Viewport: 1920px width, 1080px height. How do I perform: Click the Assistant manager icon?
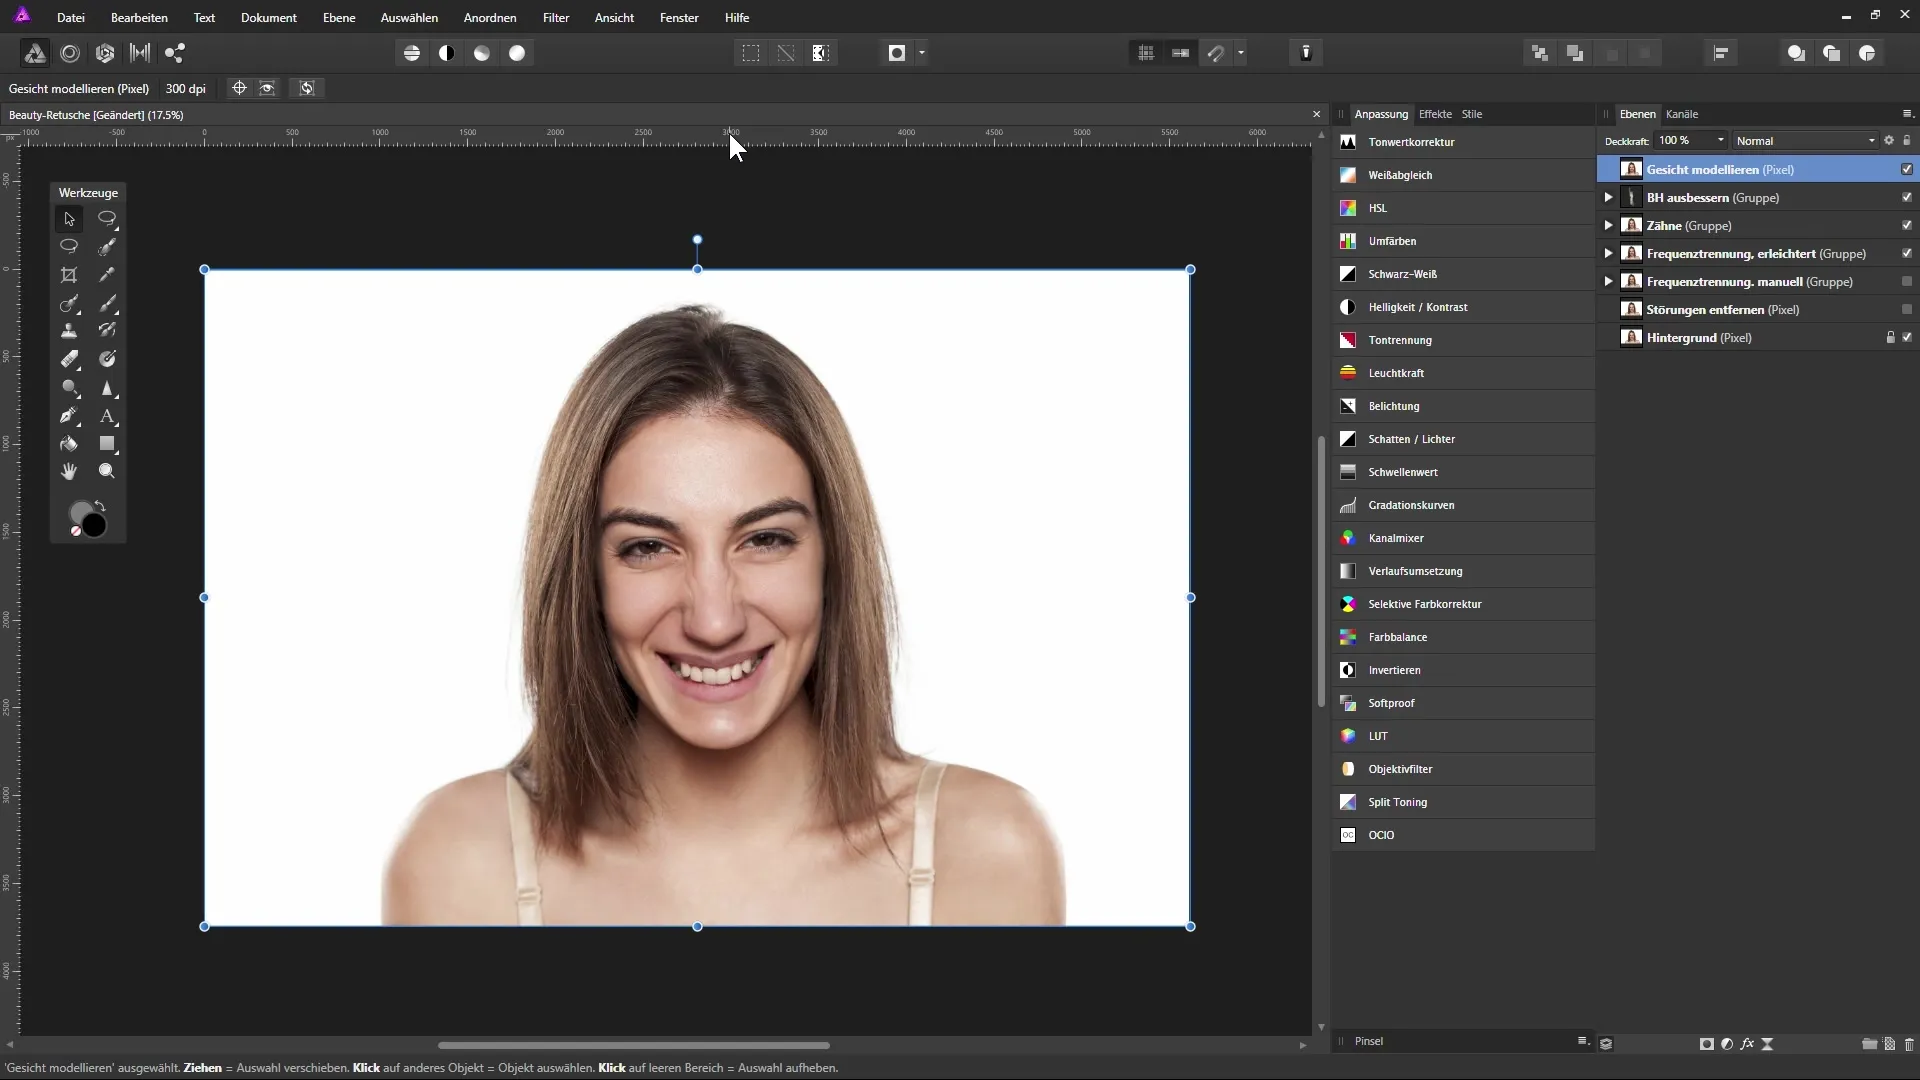click(1306, 53)
